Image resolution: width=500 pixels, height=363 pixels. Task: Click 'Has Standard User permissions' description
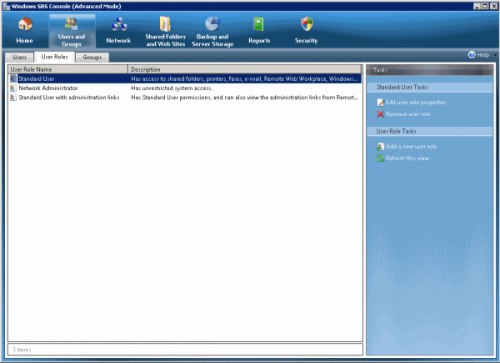[x=245, y=97]
